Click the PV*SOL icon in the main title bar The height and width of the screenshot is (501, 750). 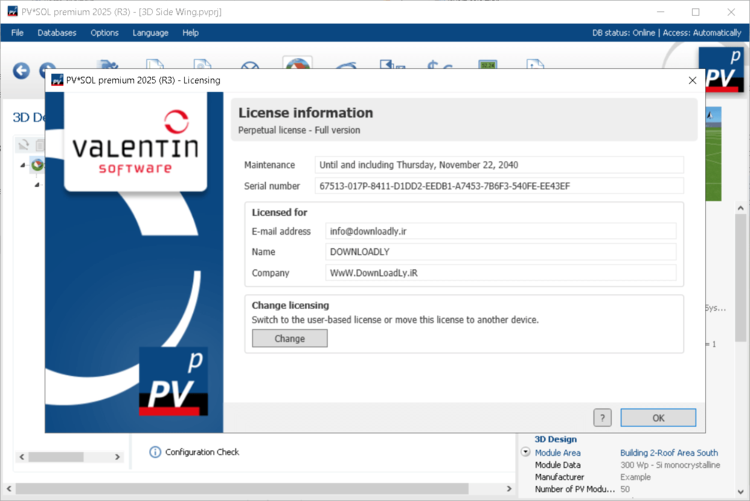[x=12, y=11]
